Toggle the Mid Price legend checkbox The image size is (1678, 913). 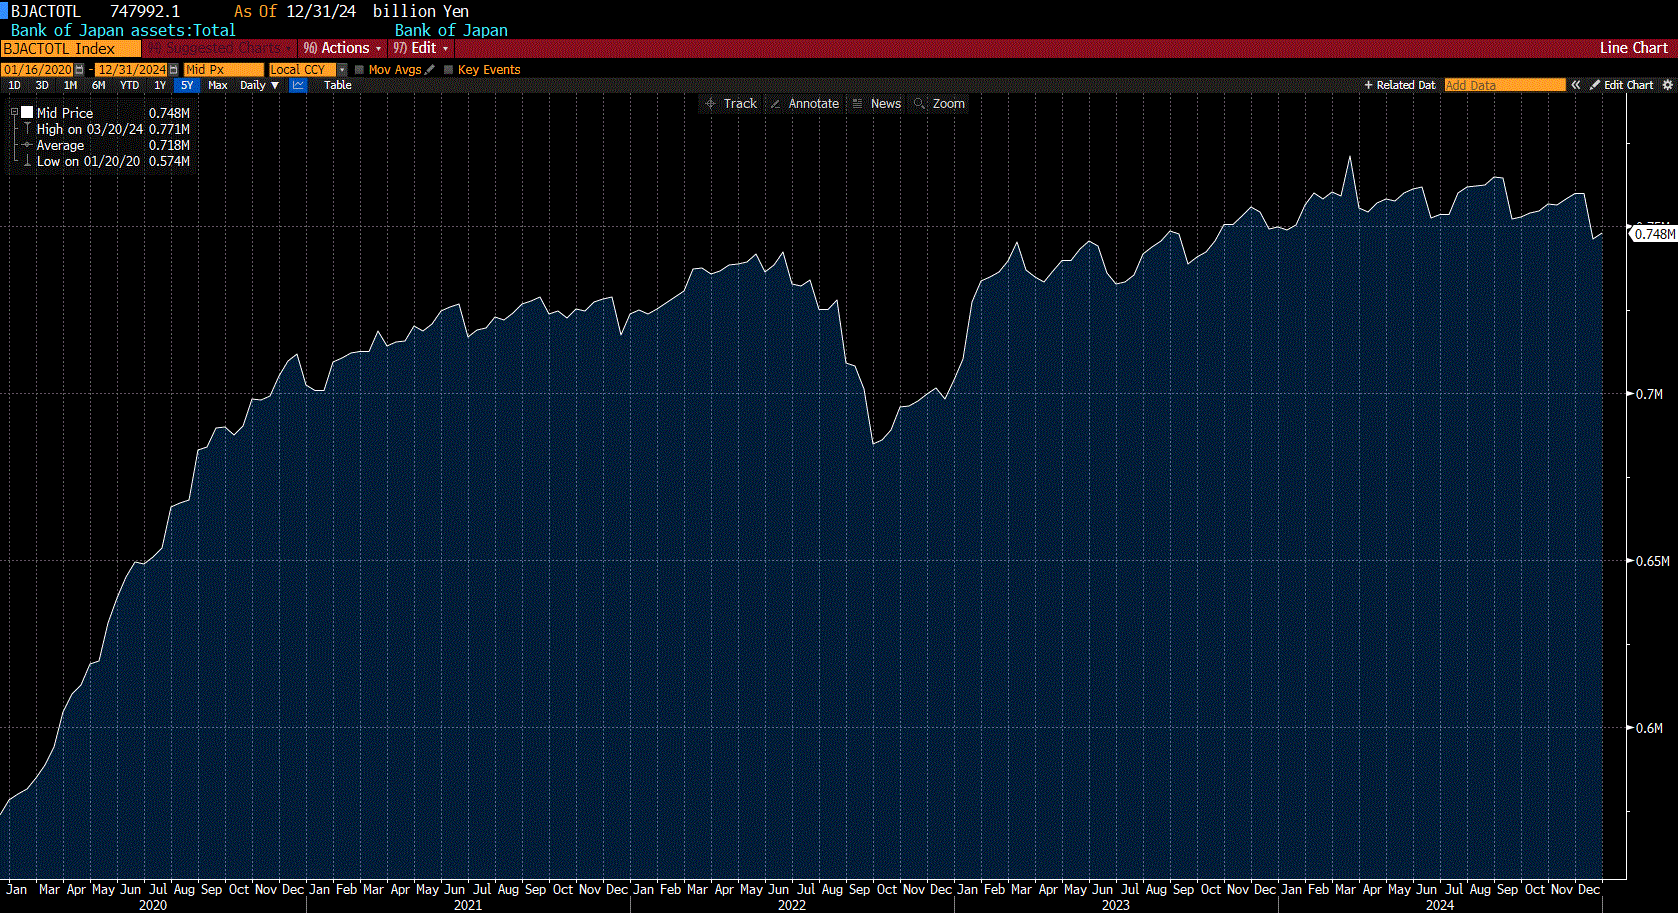point(27,112)
